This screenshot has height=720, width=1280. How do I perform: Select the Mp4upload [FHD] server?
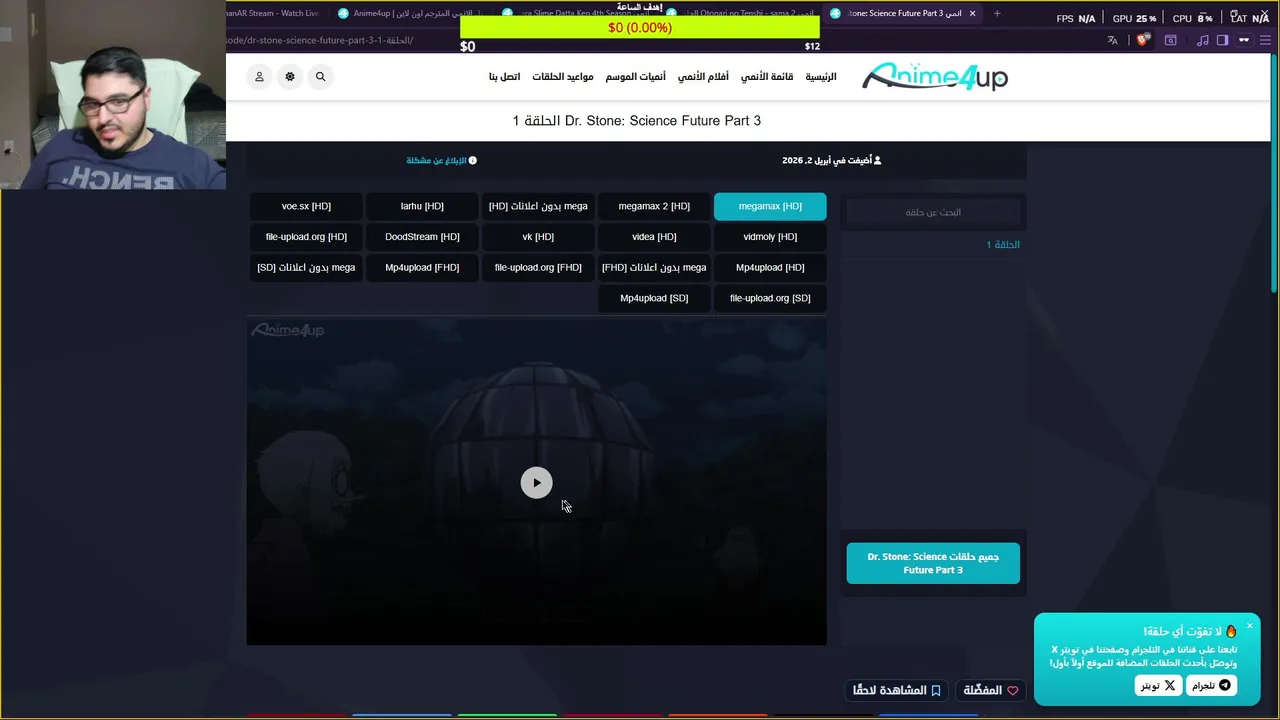(x=422, y=267)
